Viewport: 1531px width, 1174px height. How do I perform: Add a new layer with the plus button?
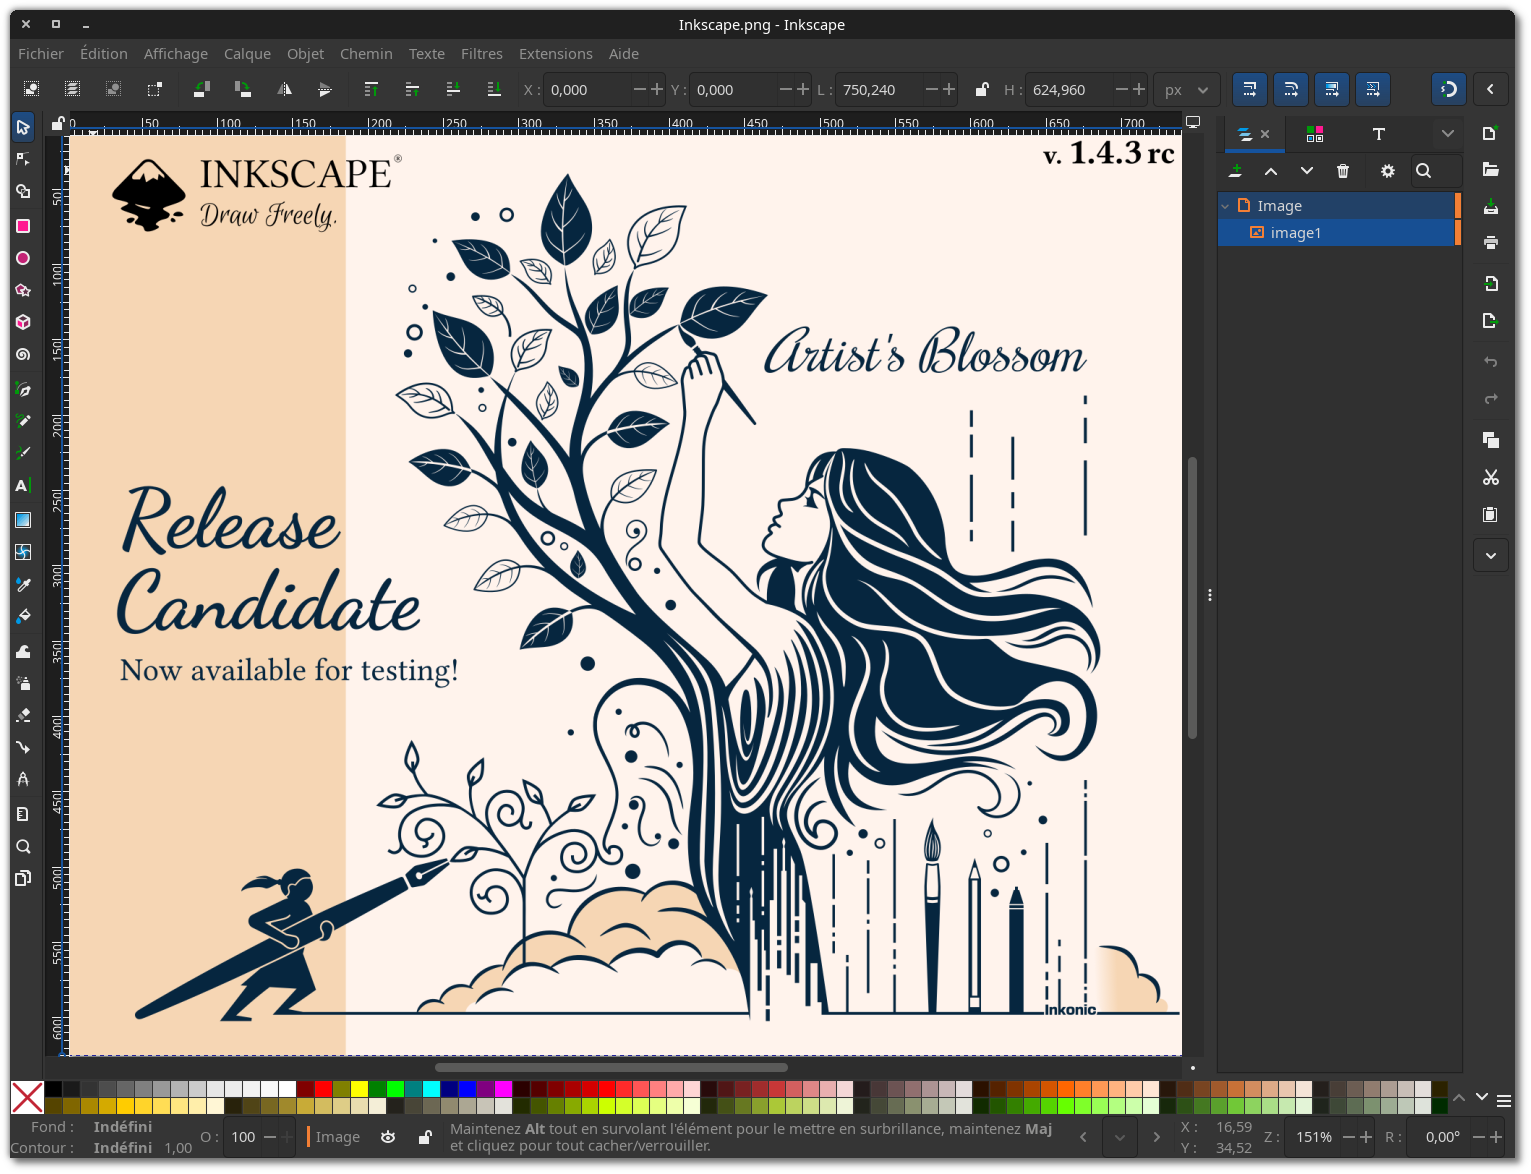(1234, 170)
